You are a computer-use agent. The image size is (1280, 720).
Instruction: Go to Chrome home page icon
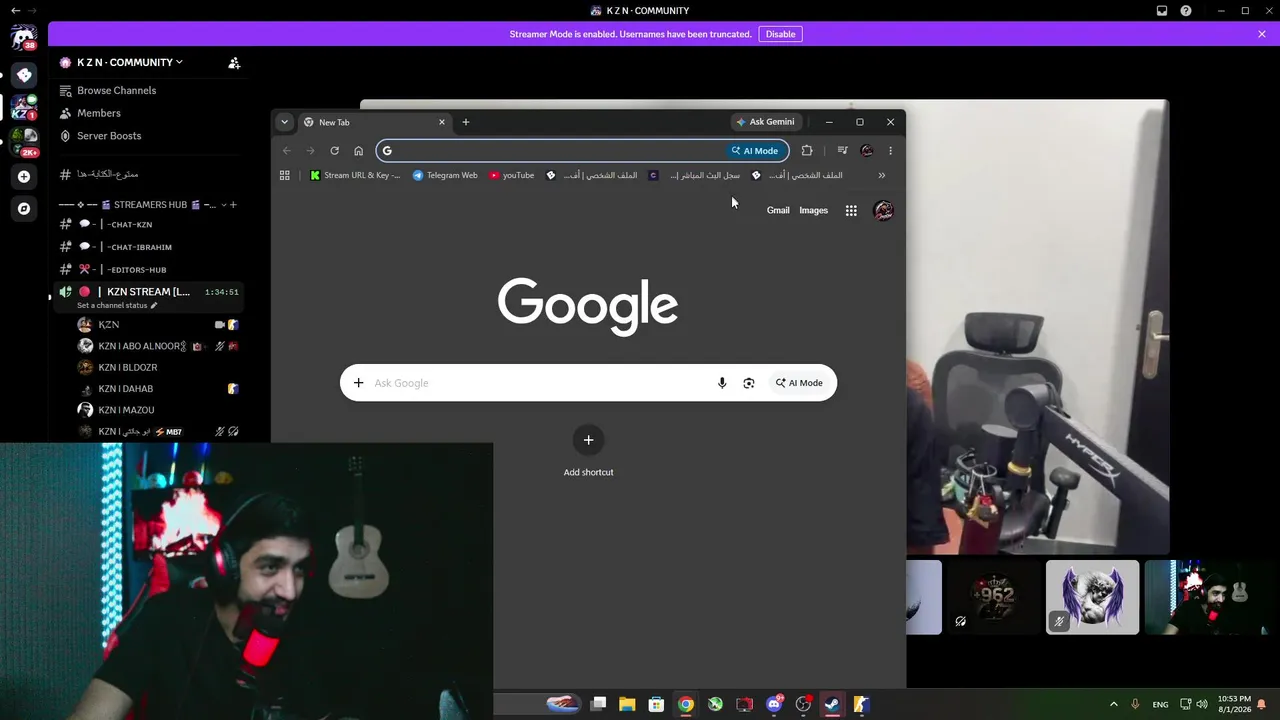click(358, 151)
